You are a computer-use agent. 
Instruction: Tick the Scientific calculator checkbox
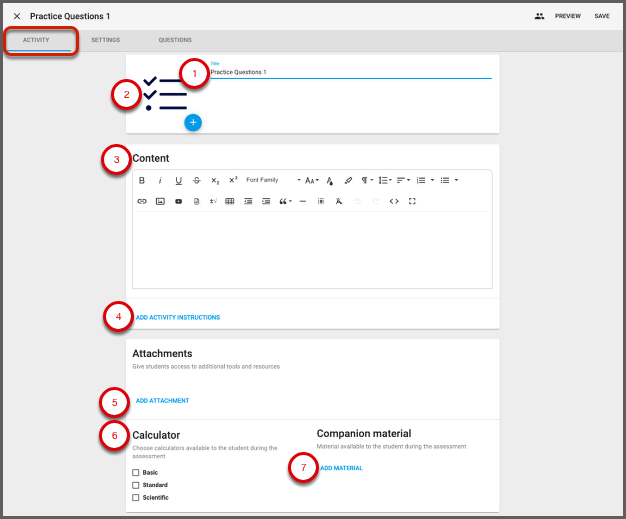136,497
